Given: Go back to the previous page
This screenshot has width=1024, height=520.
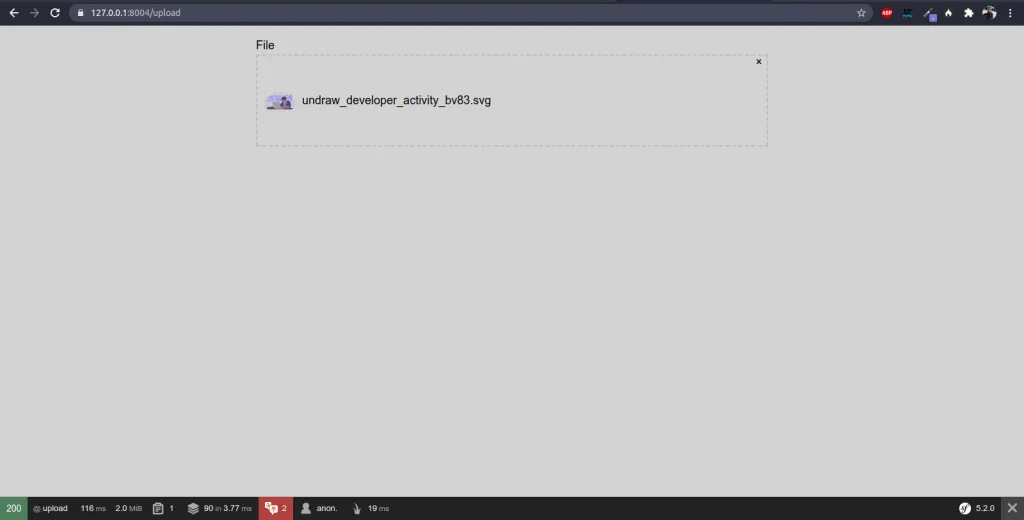Looking at the screenshot, I should tap(14, 13).
